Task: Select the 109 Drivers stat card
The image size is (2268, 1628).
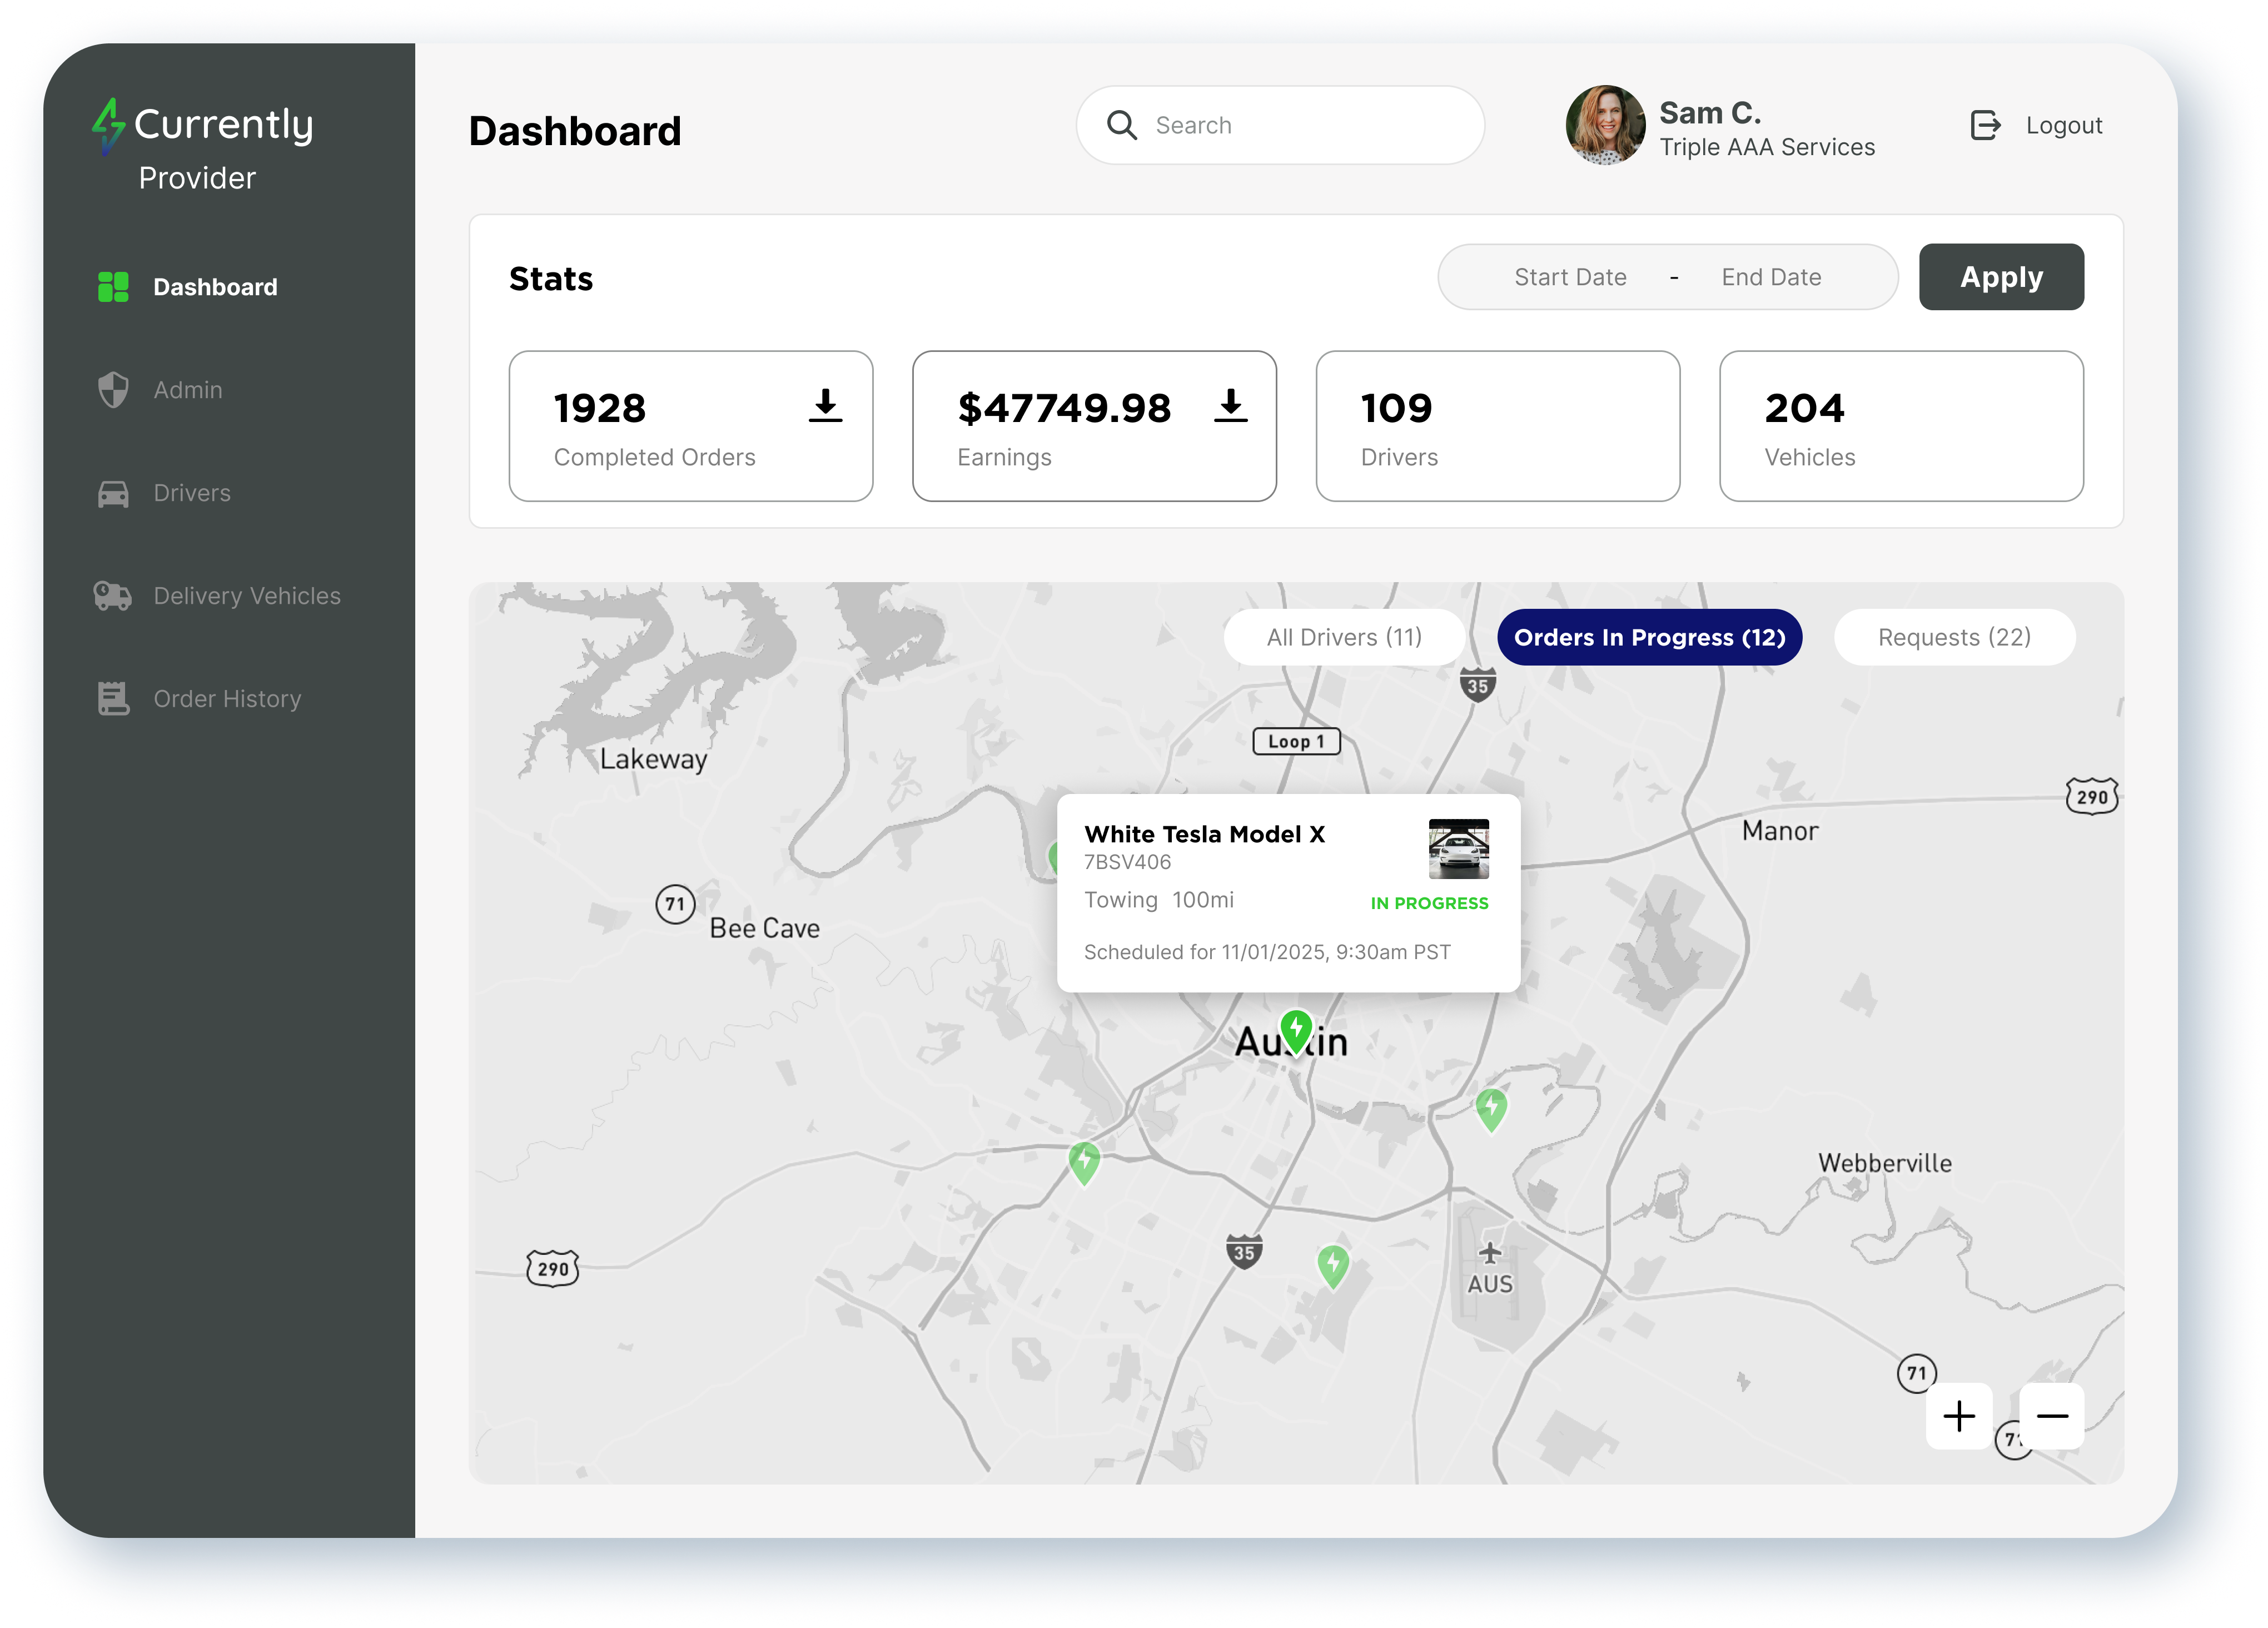Action: [x=1497, y=426]
